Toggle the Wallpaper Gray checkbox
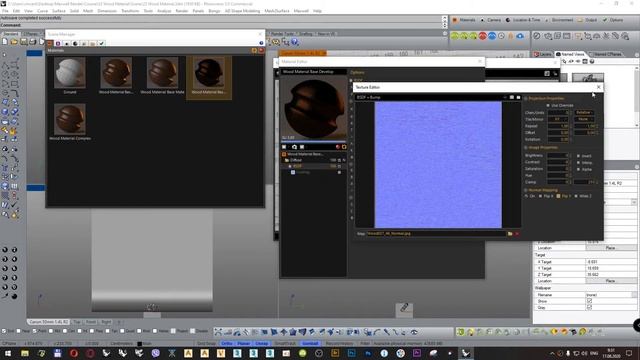The width and height of the screenshot is (640, 360). point(589,307)
